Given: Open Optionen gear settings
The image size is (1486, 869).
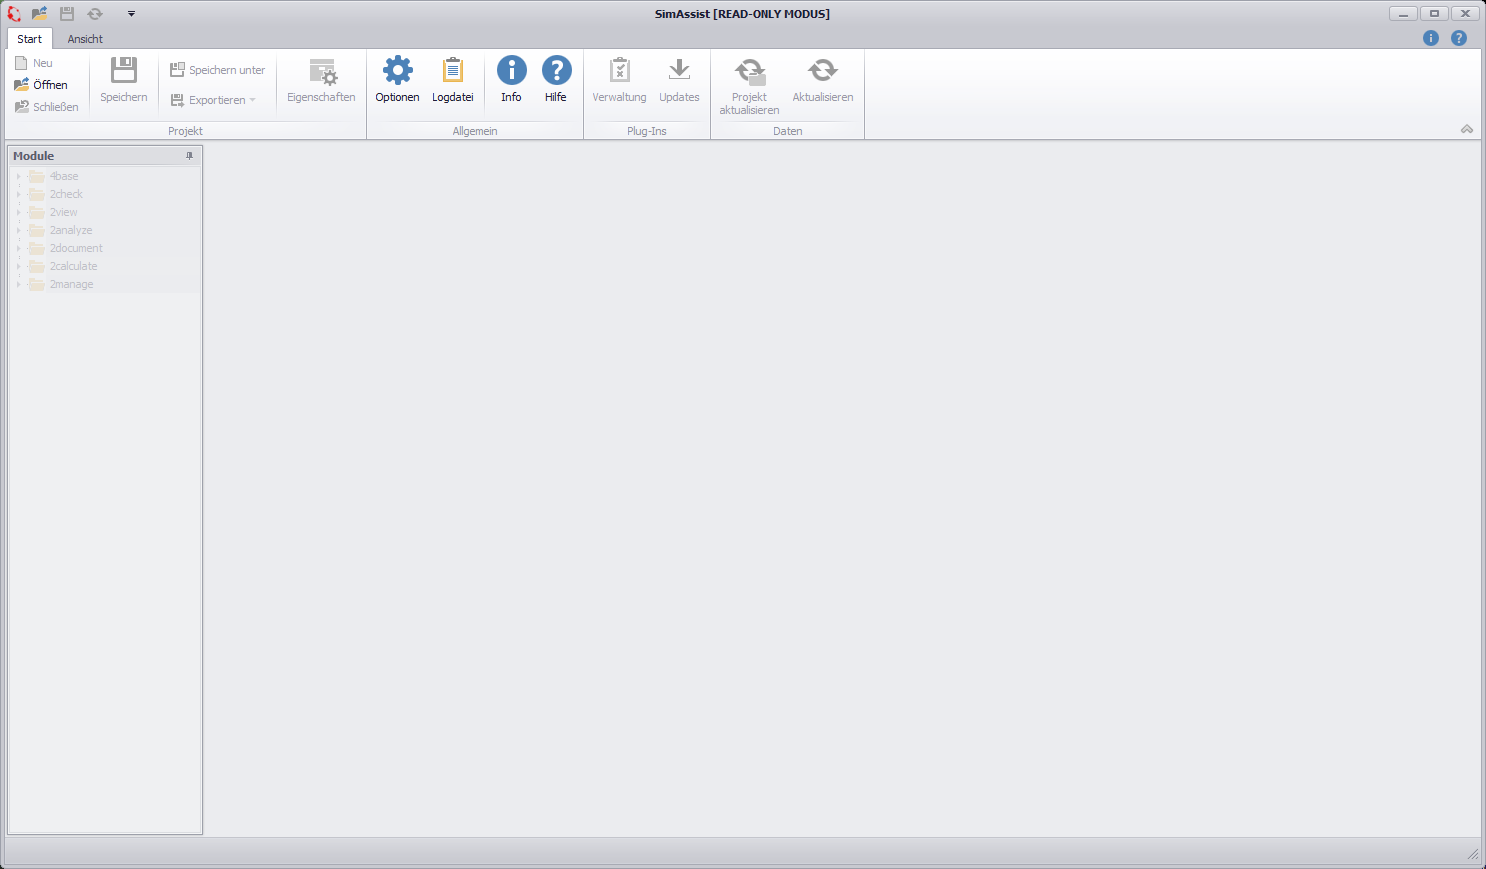Looking at the screenshot, I should click(398, 81).
